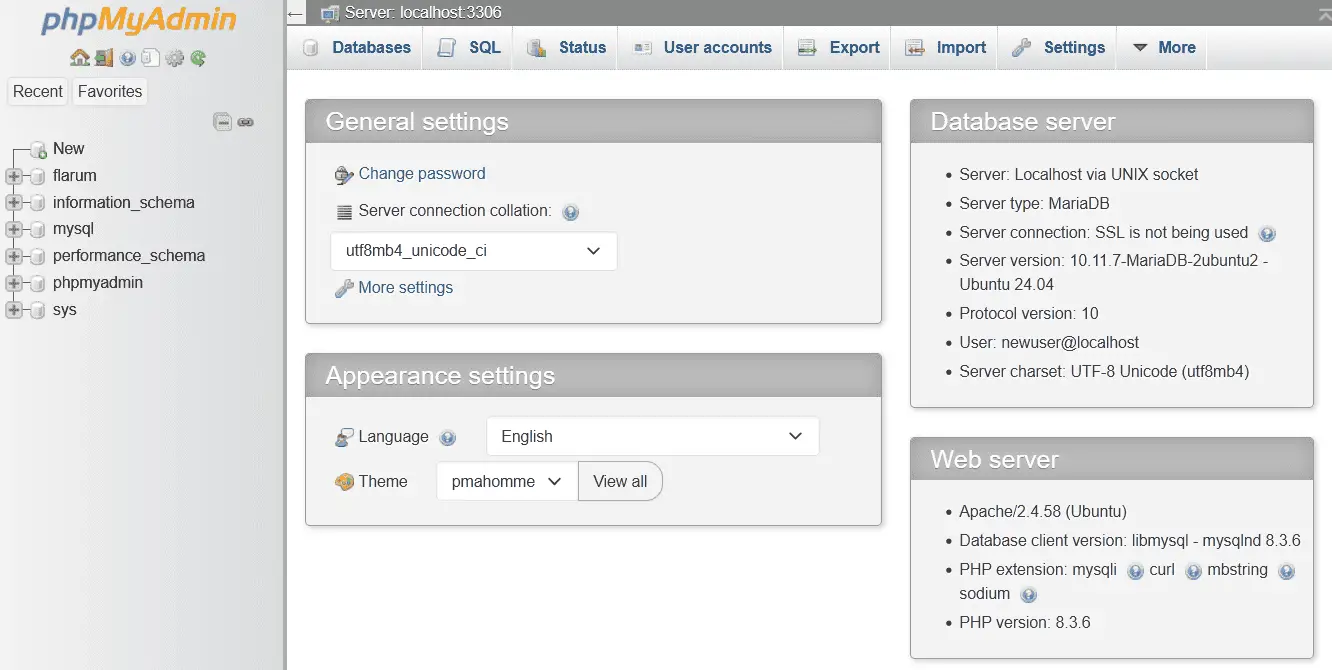This screenshot has width=1332, height=670.
Task: Click the Recent tables button
Action: [38, 91]
